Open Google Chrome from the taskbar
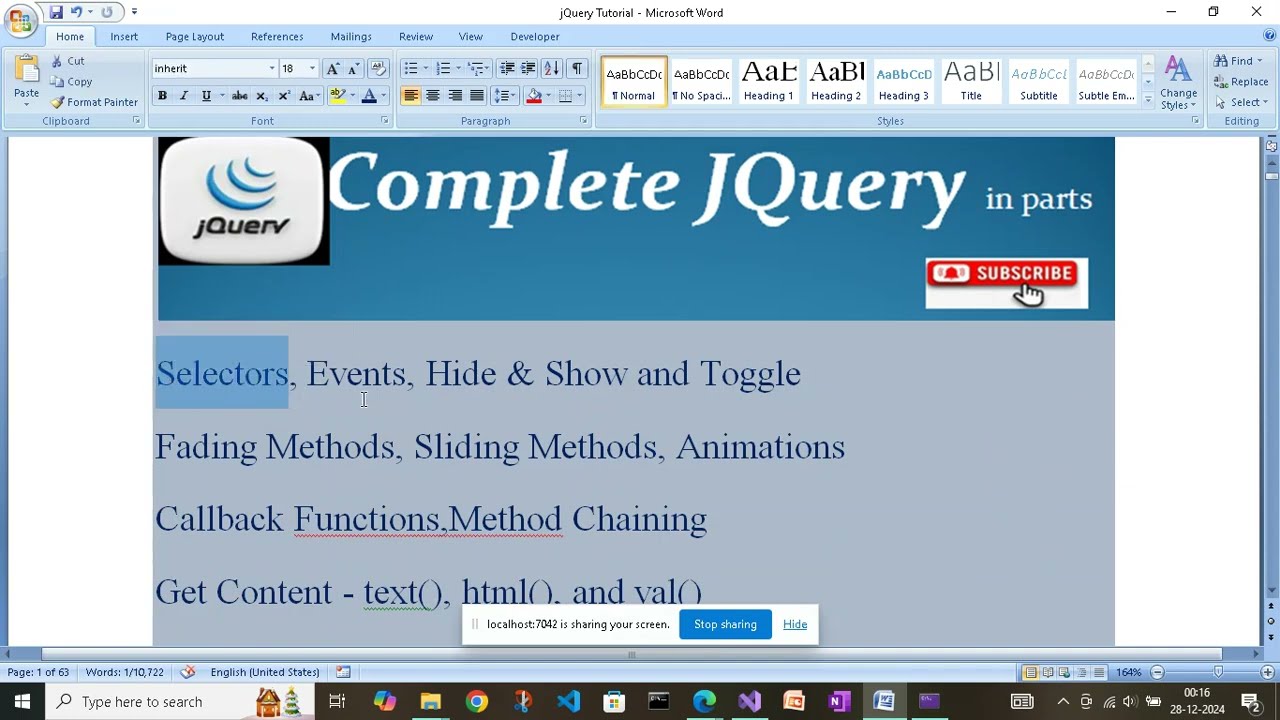Image resolution: width=1280 pixels, height=720 pixels. coord(476,702)
